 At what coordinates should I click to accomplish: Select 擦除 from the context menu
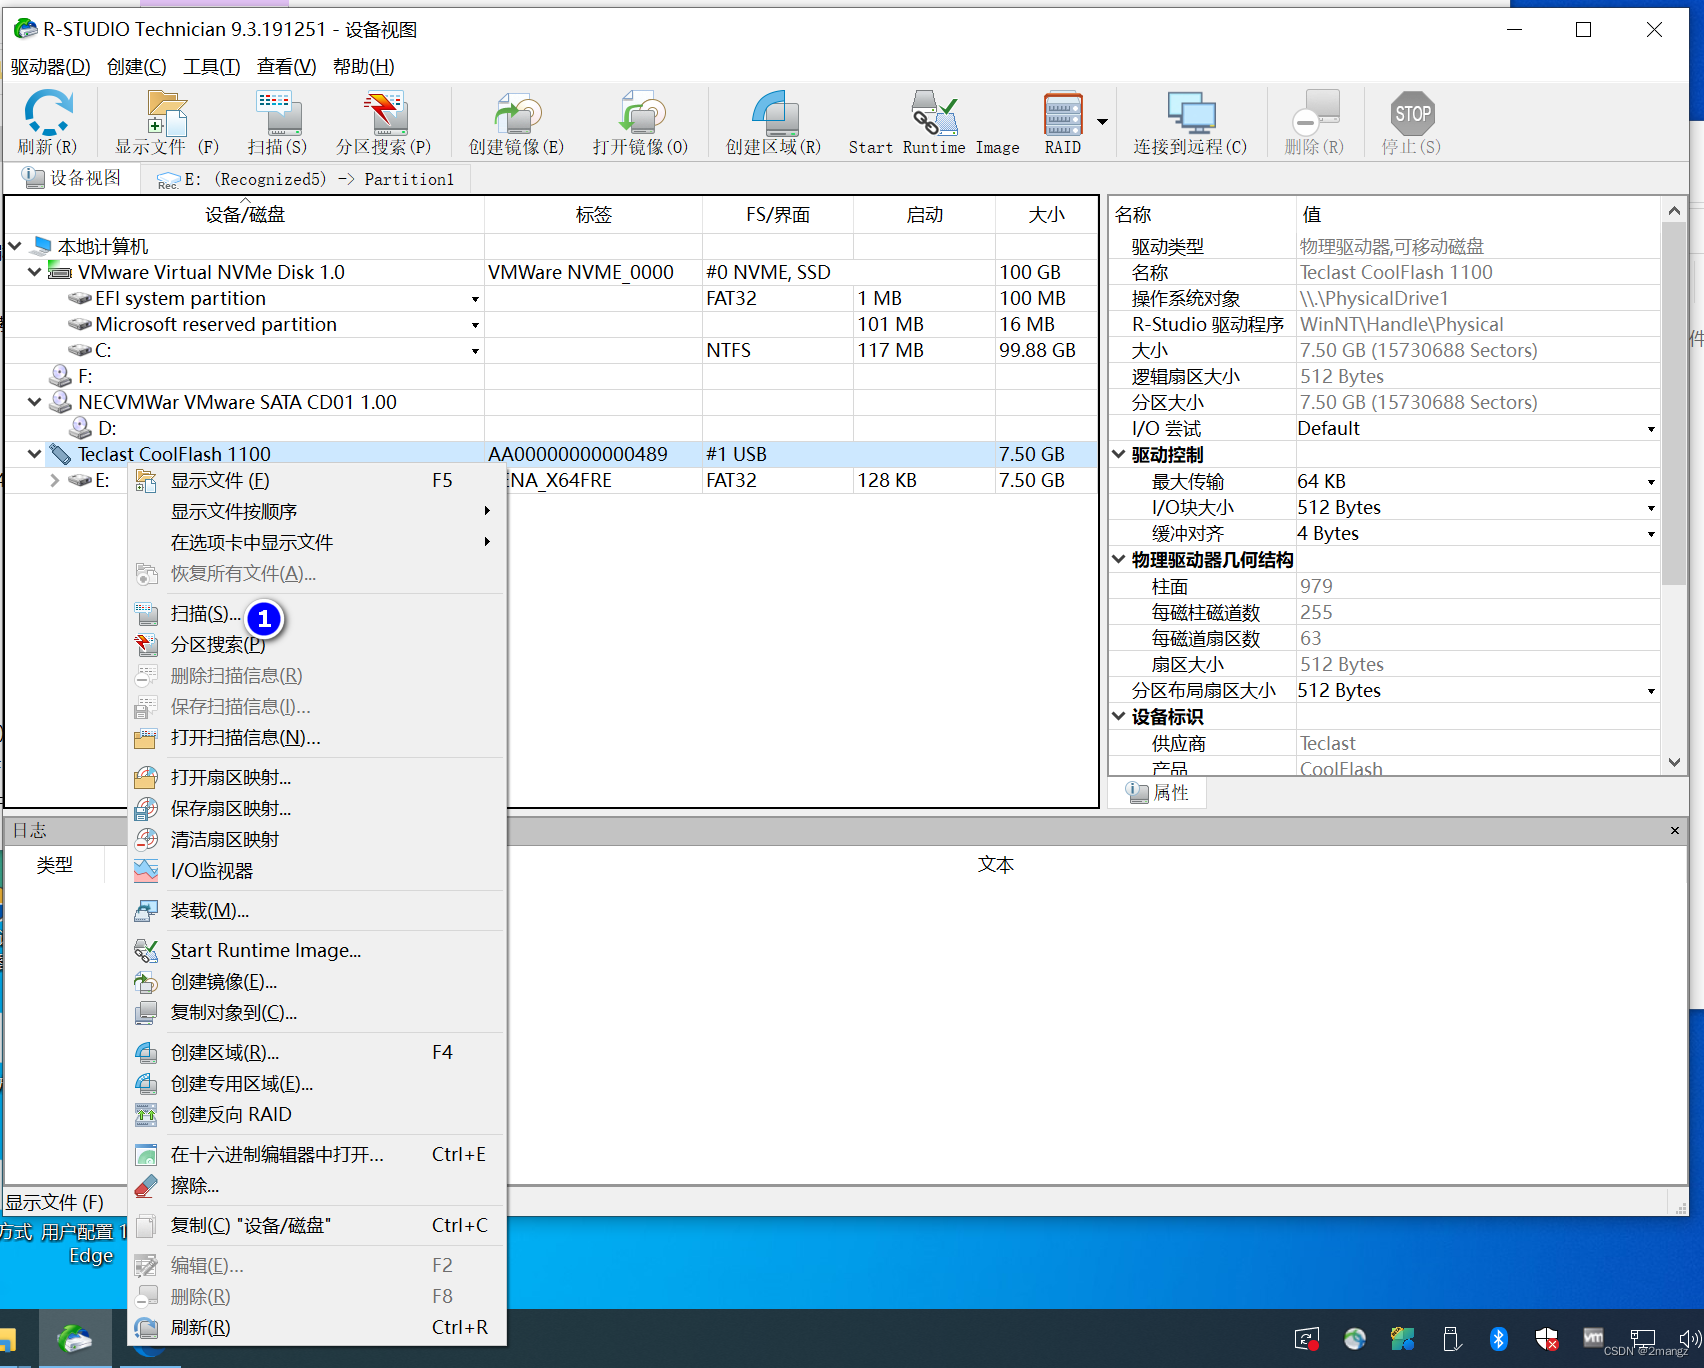tap(195, 1185)
